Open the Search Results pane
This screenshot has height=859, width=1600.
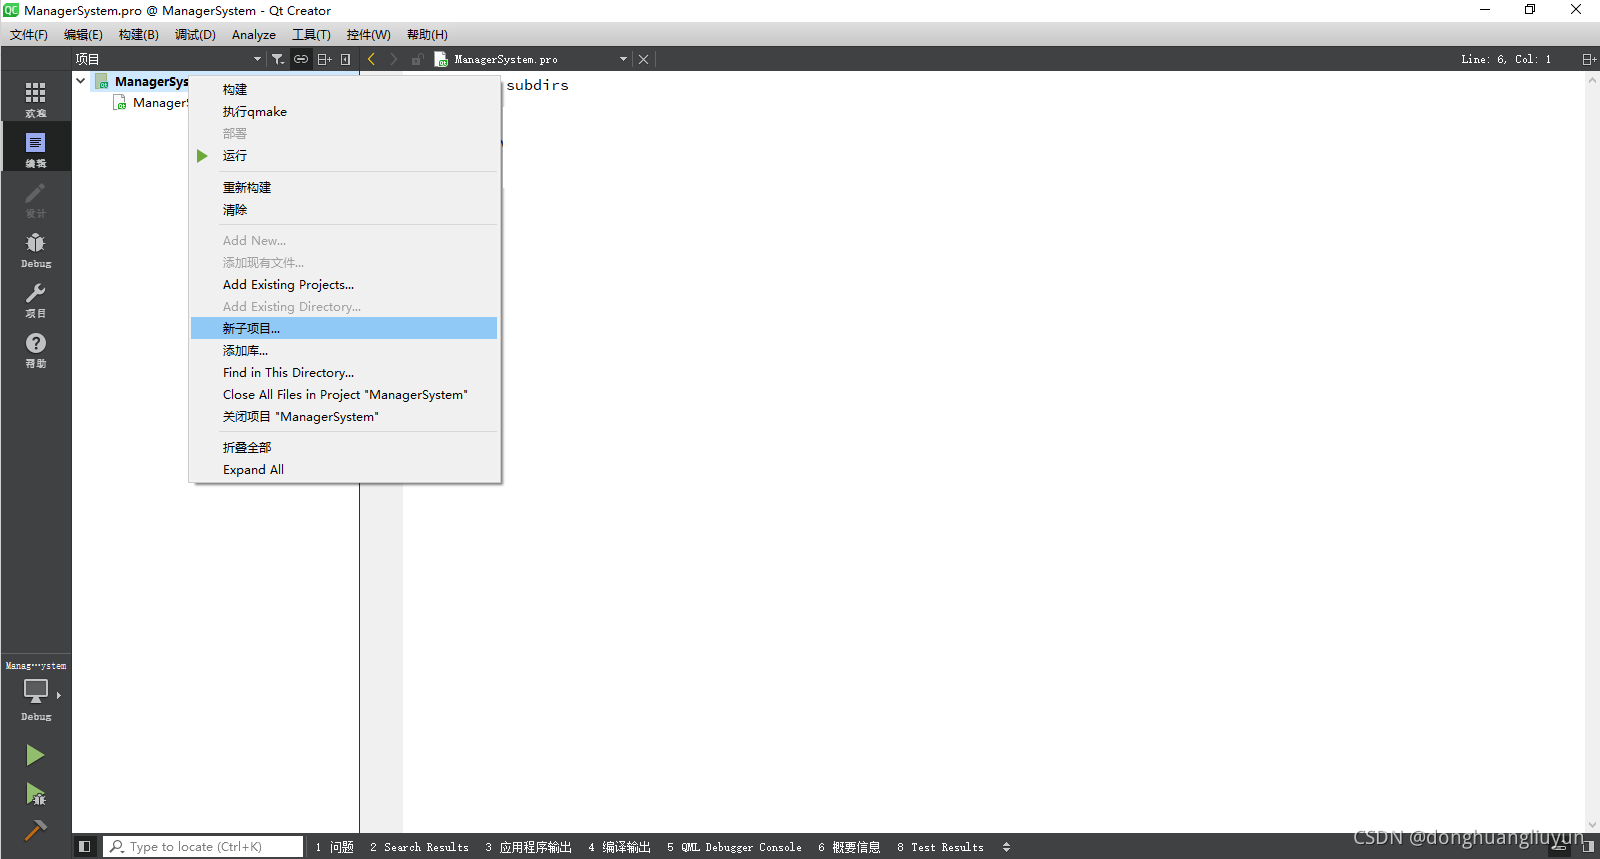click(x=419, y=847)
